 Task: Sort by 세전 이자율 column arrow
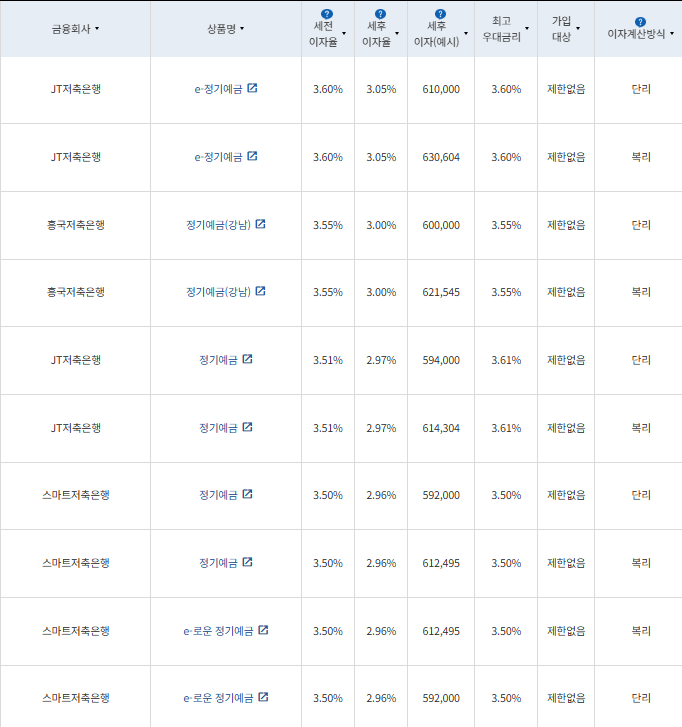(x=344, y=33)
